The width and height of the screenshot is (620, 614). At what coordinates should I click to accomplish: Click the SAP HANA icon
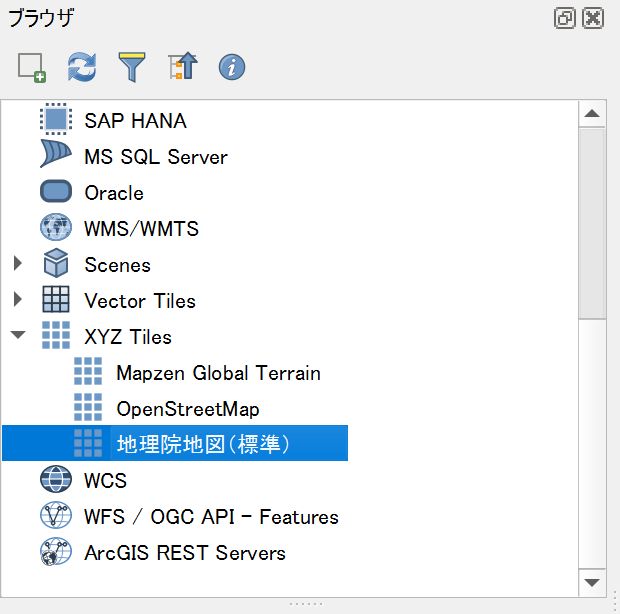[56, 119]
